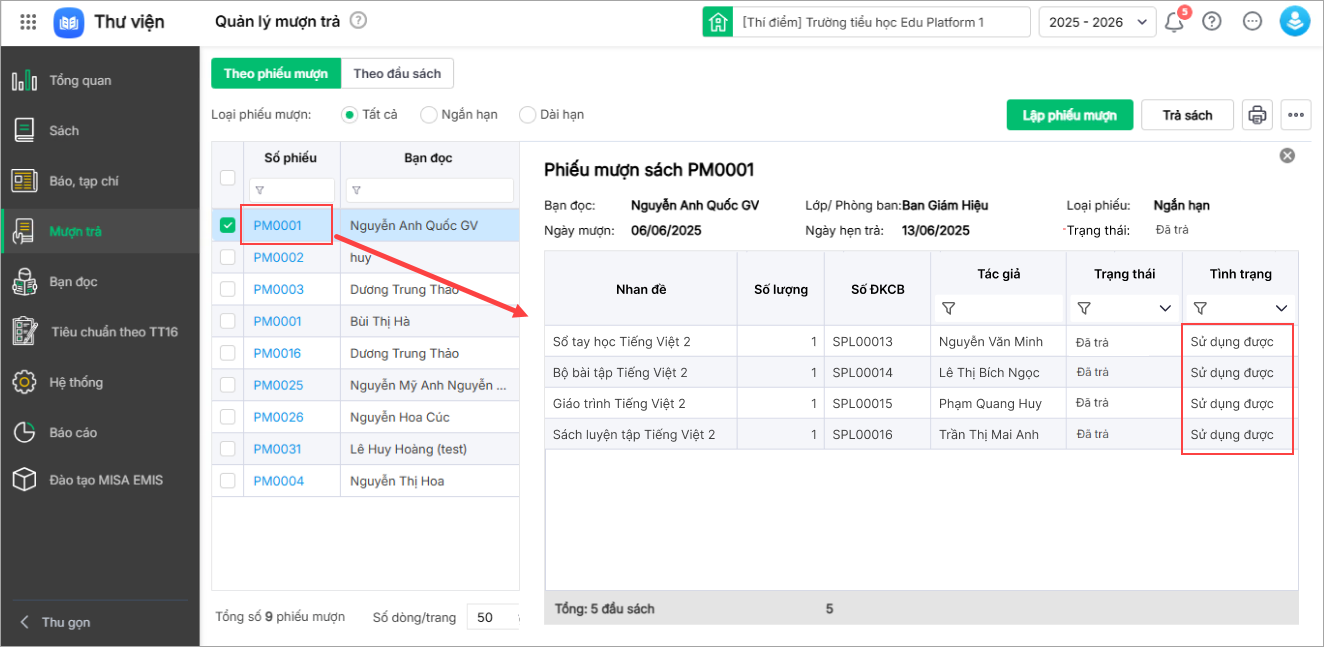1324x647 pixels.
Task: Click the green school home icon
Action: [717, 22]
